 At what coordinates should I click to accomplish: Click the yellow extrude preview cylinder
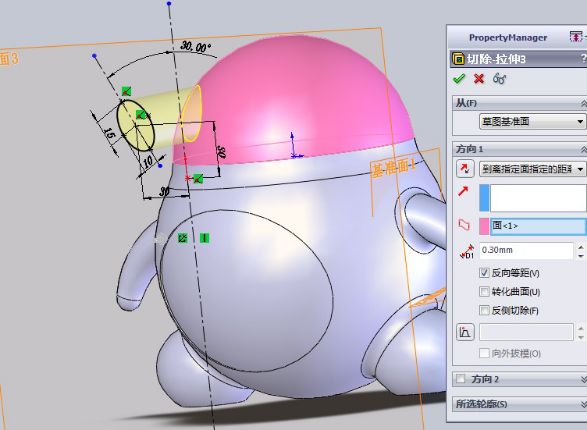coord(165,118)
